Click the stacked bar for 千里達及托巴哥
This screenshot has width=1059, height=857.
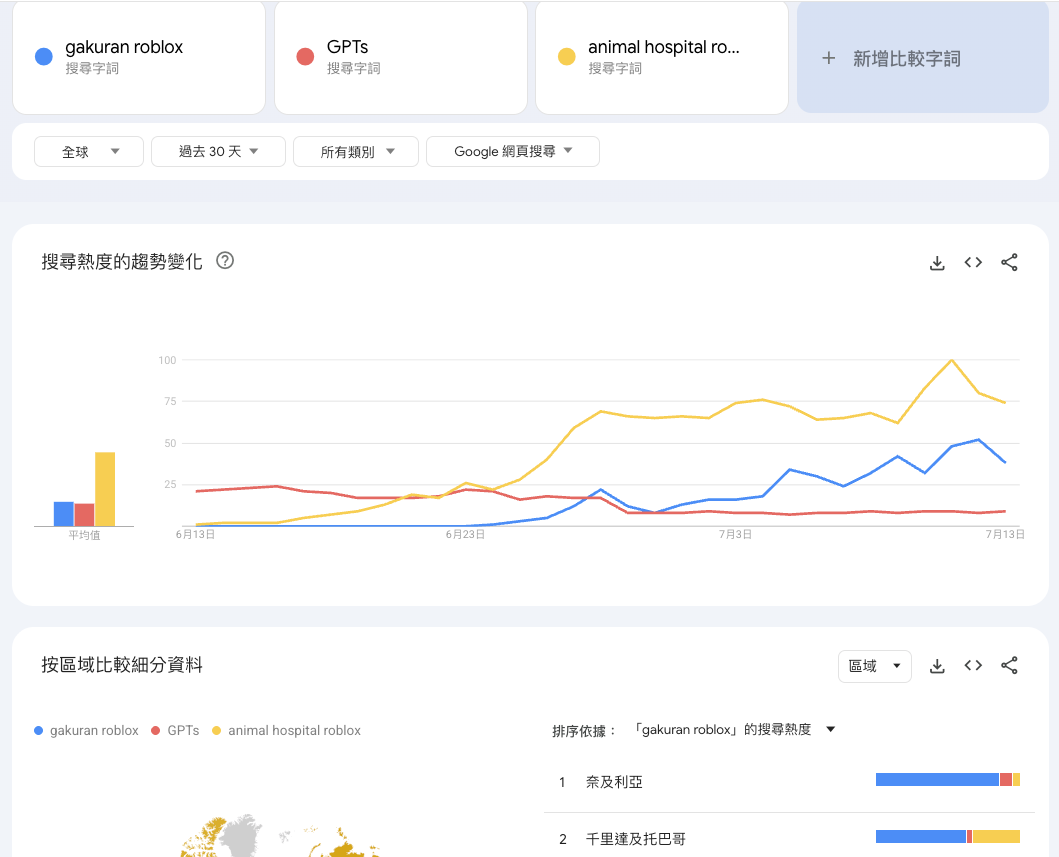click(x=948, y=837)
